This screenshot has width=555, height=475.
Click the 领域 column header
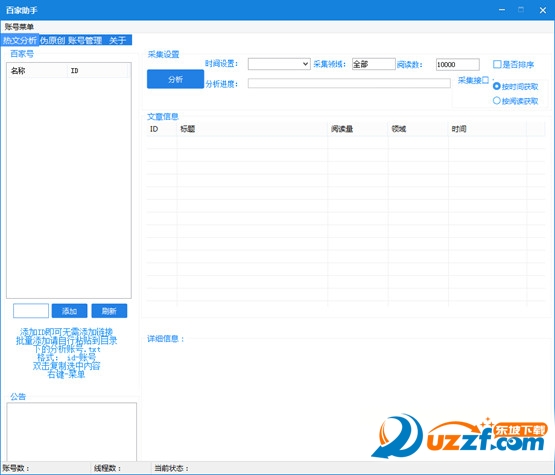click(418, 129)
